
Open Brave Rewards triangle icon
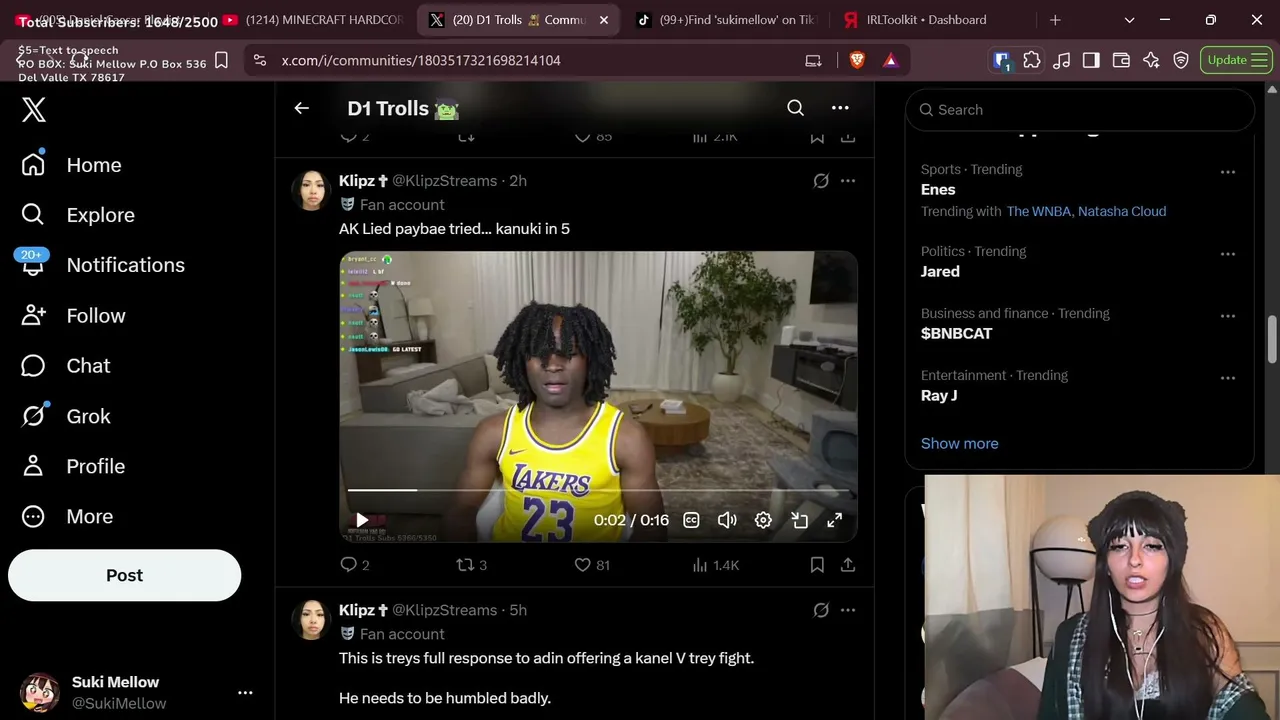[890, 60]
